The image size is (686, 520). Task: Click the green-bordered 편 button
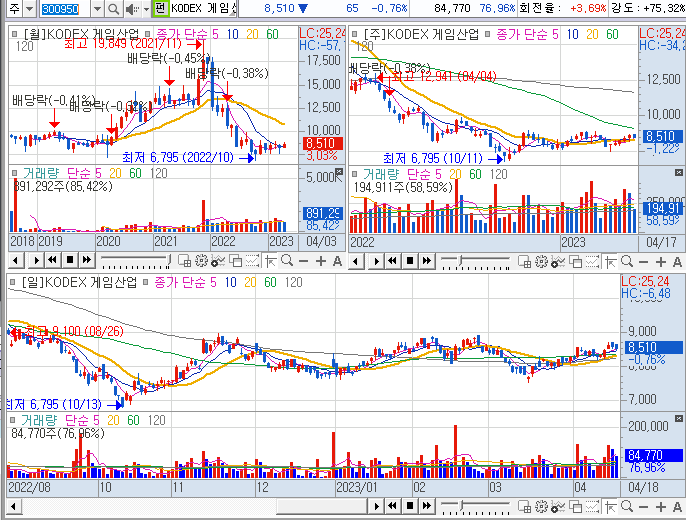(x=160, y=8)
